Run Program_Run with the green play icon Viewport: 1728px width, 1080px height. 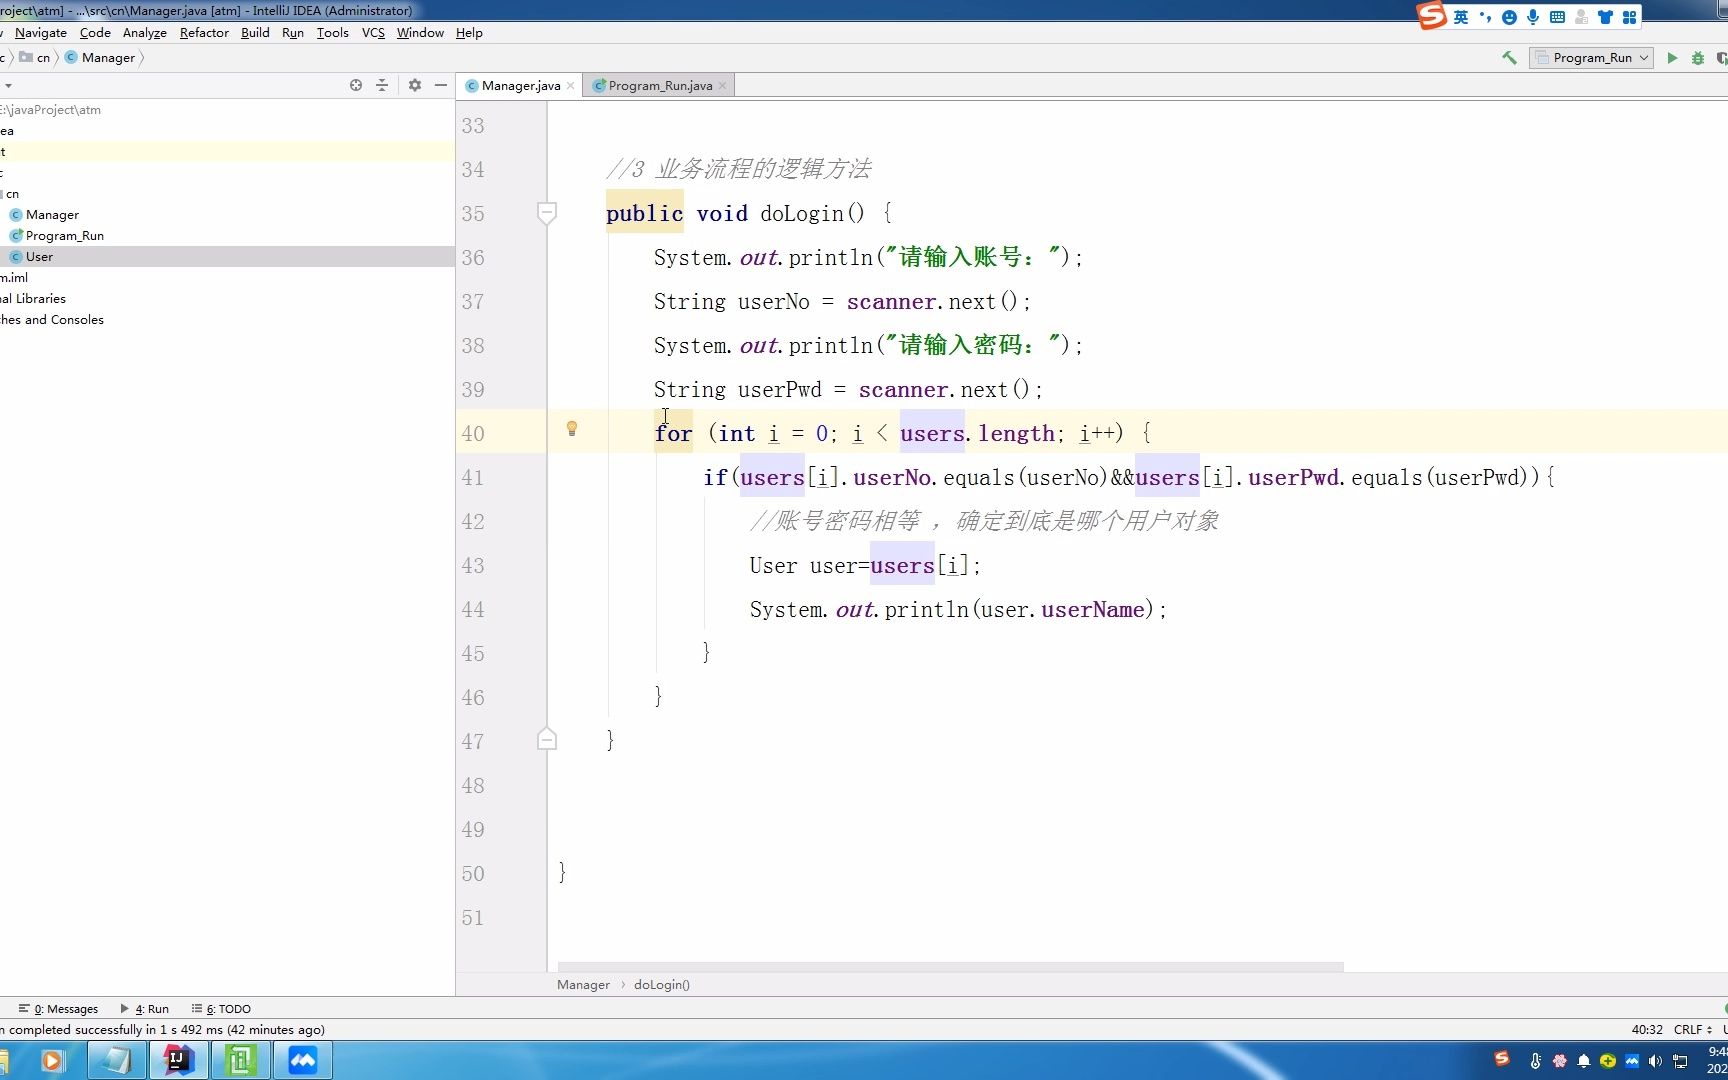pos(1671,58)
